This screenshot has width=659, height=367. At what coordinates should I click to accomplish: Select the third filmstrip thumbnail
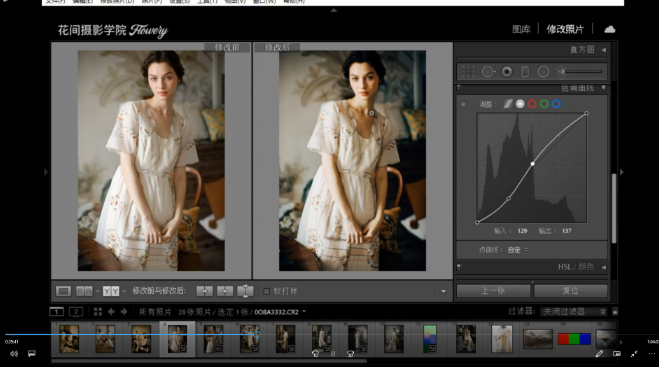pos(141,339)
